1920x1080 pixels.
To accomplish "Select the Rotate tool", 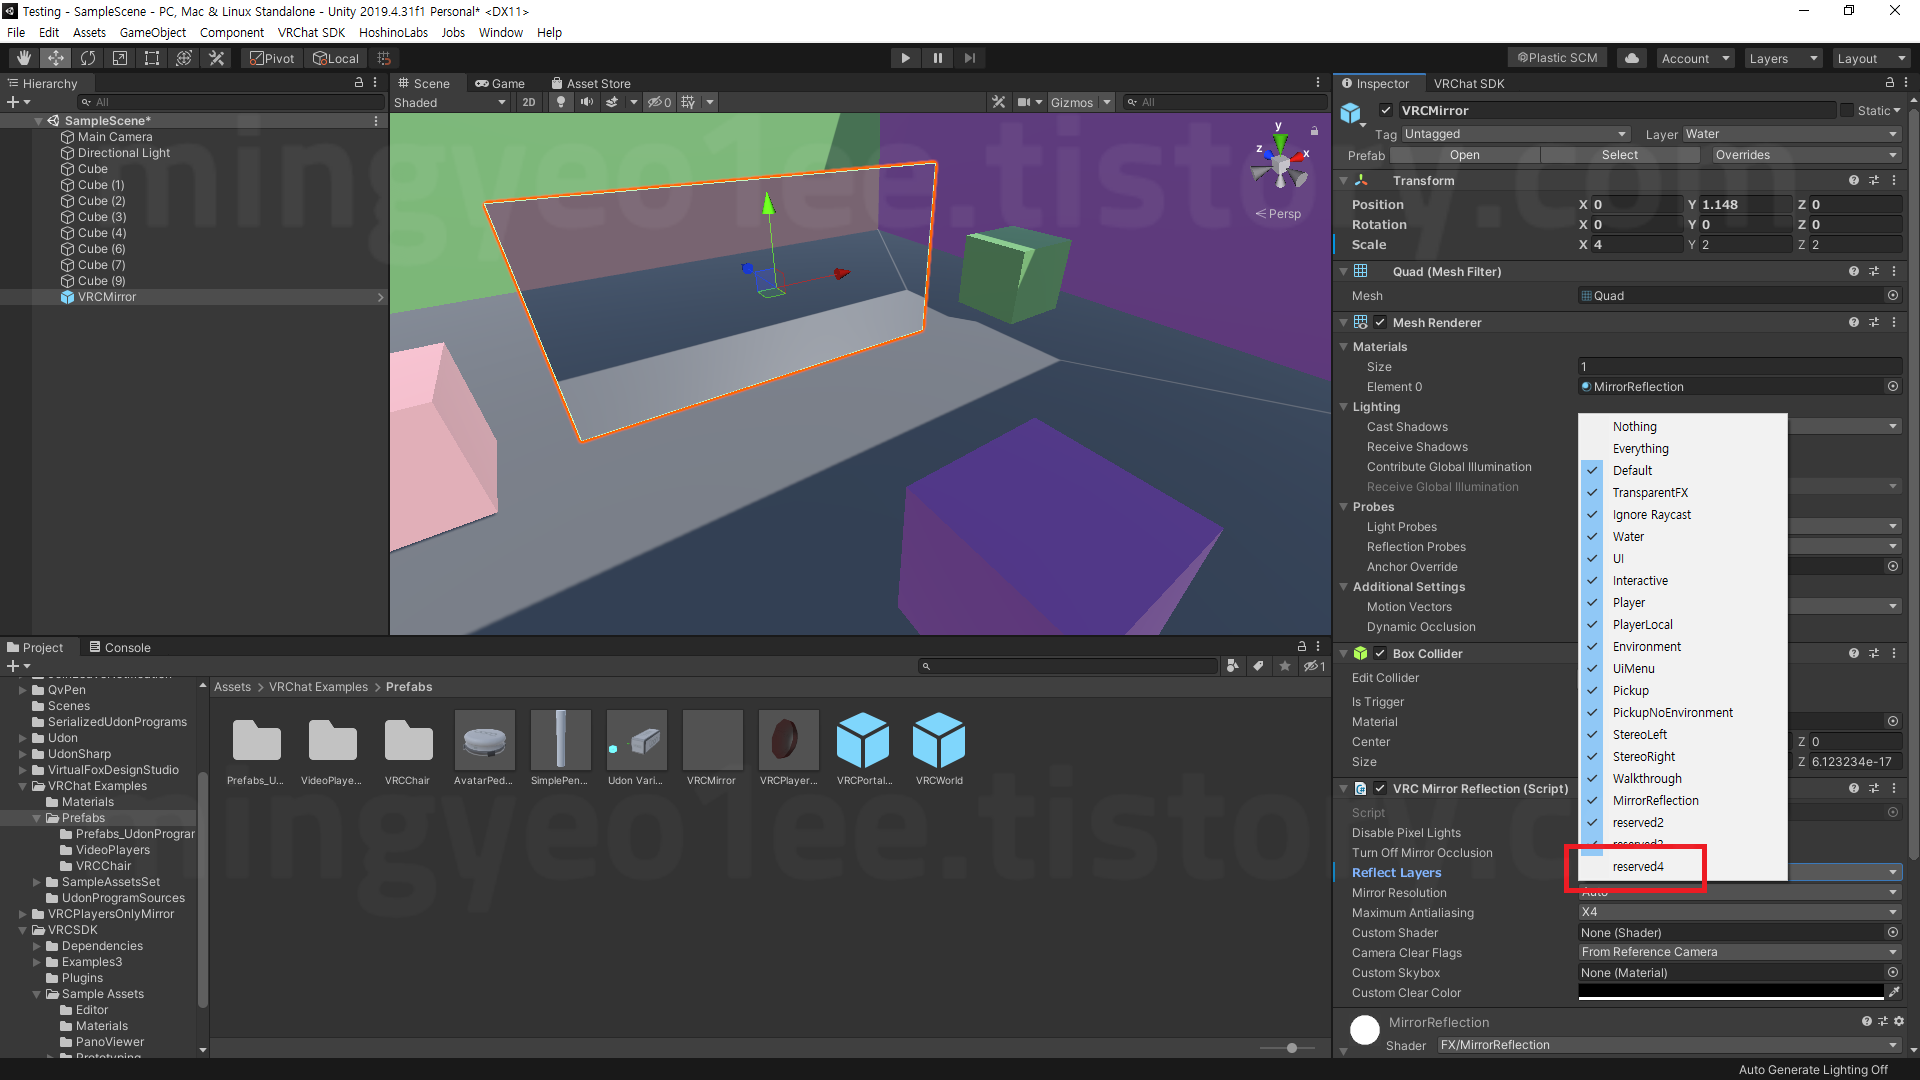I will (88, 58).
